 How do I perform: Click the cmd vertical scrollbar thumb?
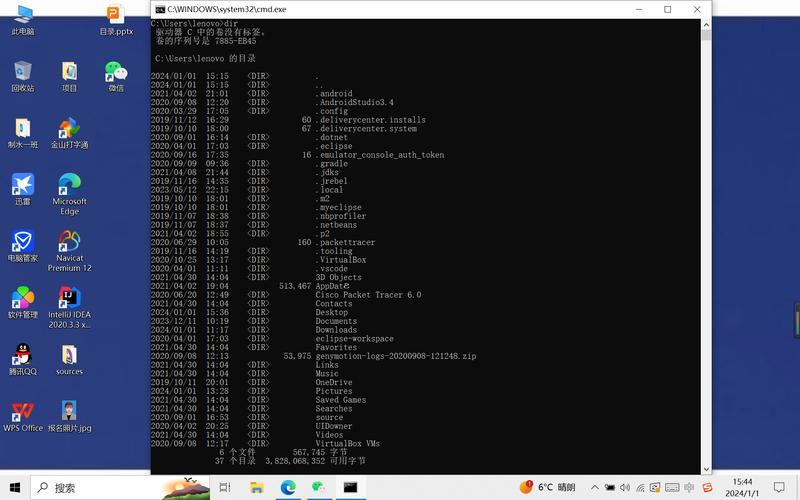coord(706,35)
